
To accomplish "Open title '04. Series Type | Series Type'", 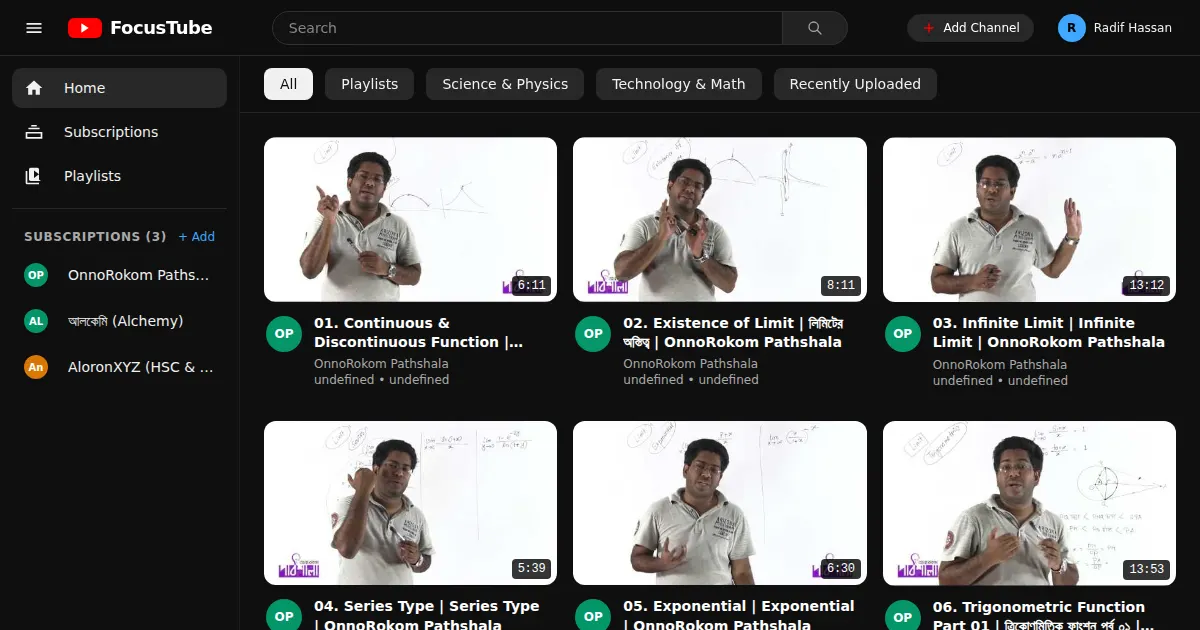I will click(427, 615).
